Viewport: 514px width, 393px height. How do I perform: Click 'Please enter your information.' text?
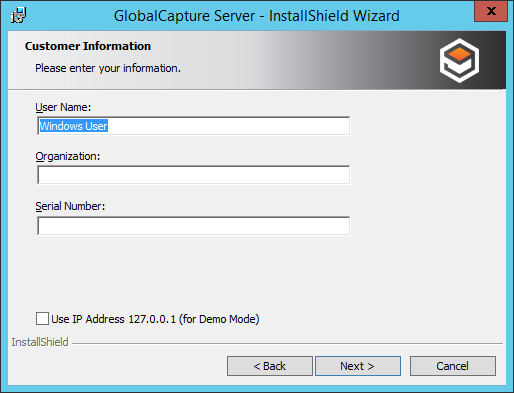[x=108, y=68]
